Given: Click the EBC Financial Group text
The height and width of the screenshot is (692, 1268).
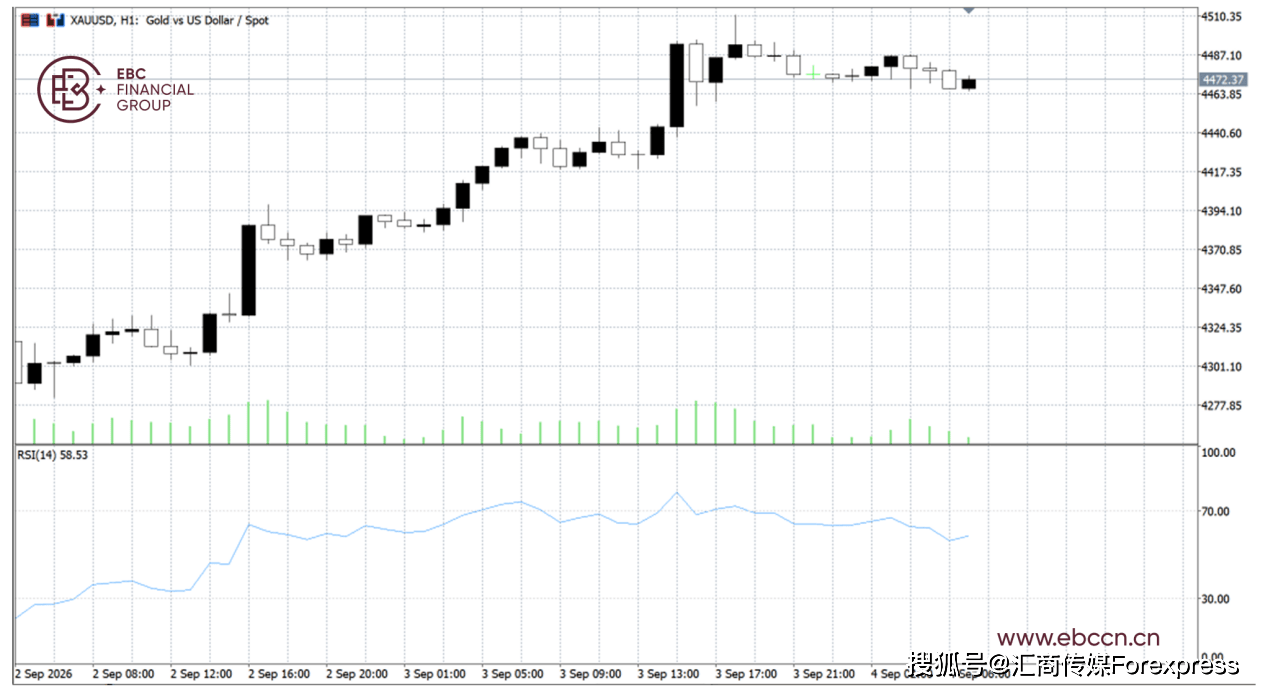Looking at the screenshot, I should click(155, 90).
